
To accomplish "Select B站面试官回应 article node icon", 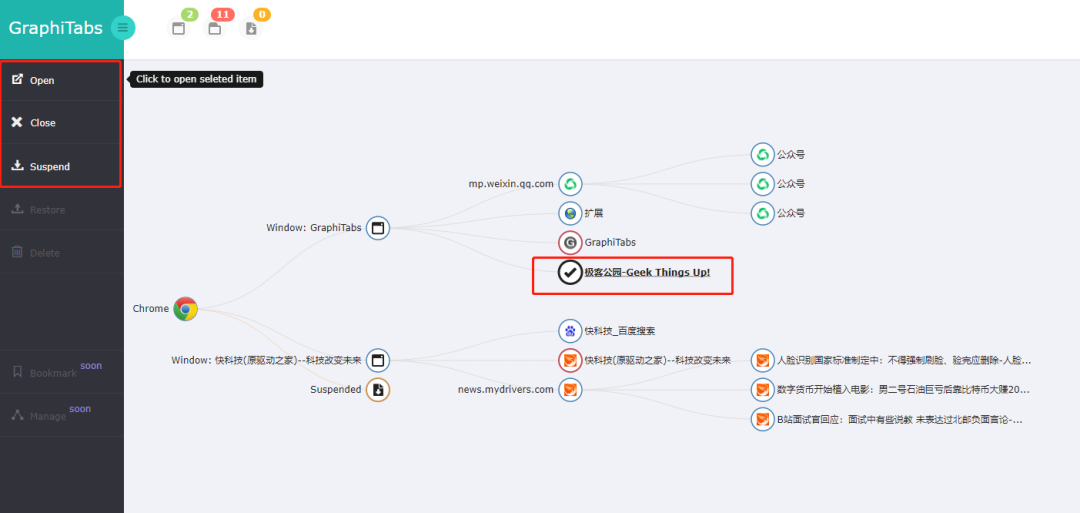I will click(x=763, y=419).
